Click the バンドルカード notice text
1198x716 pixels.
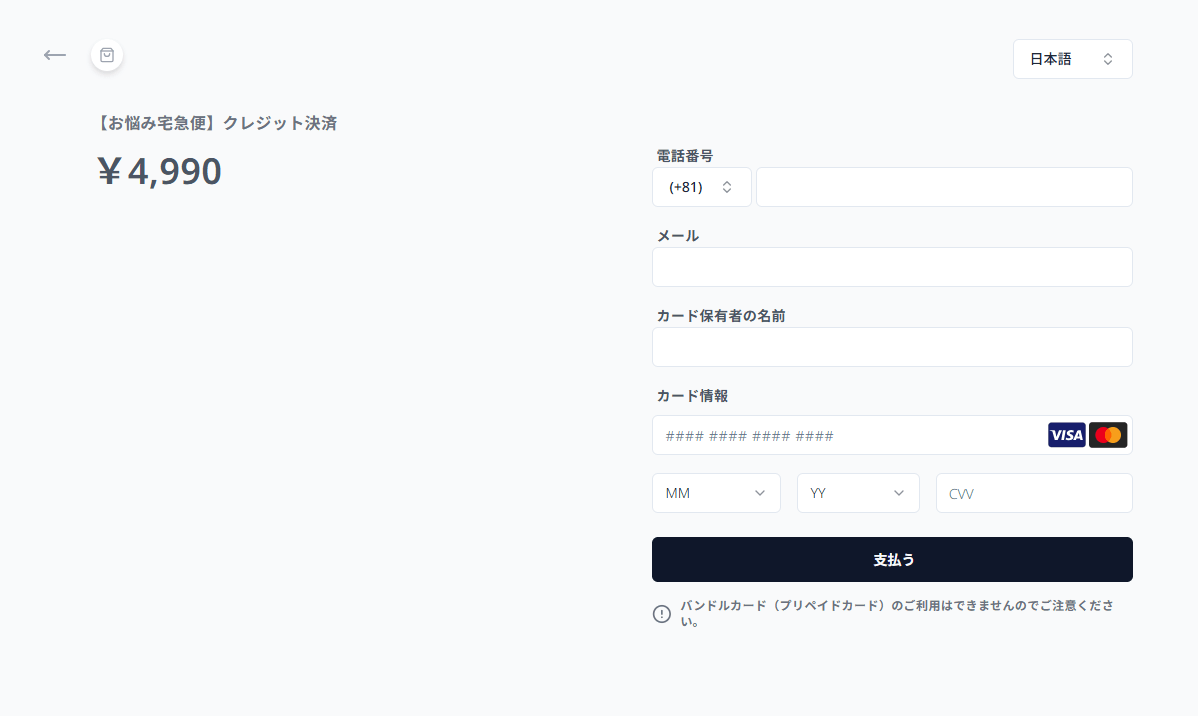click(897, 613)
